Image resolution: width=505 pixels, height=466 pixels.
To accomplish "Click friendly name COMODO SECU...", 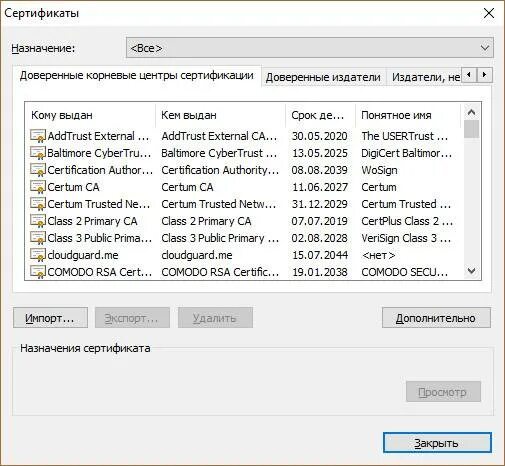I will click(x=405, y=272).
